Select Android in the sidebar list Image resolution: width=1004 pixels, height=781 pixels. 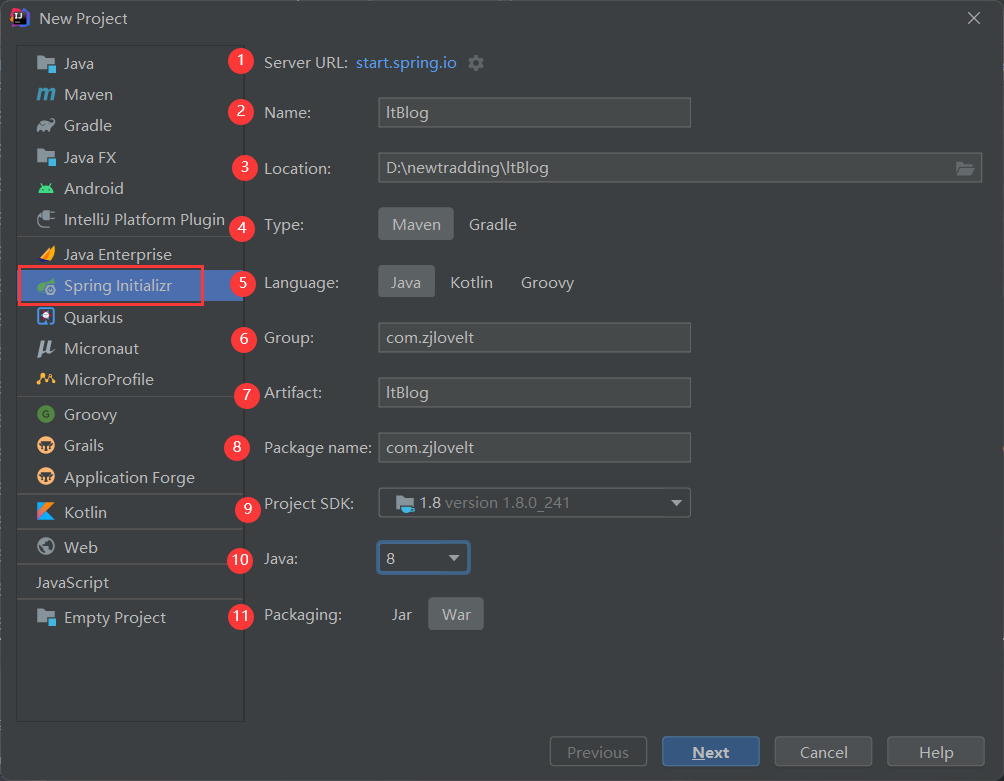pyautogui.click(x=131, y=188)
